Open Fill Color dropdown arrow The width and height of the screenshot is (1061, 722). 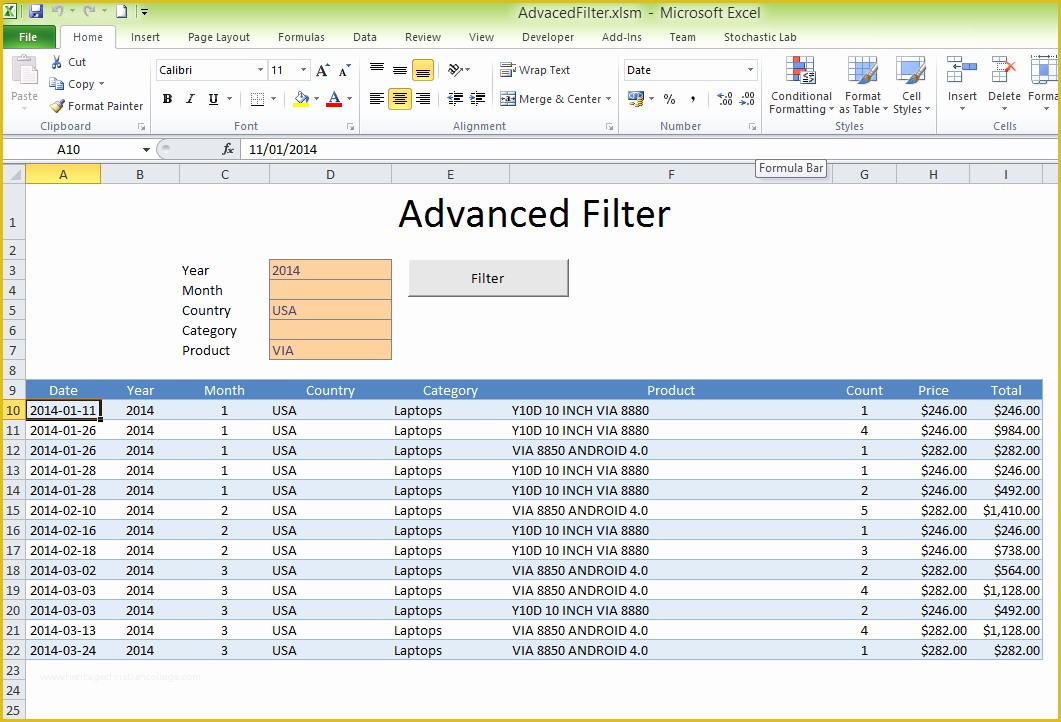[x=316, y=99]
